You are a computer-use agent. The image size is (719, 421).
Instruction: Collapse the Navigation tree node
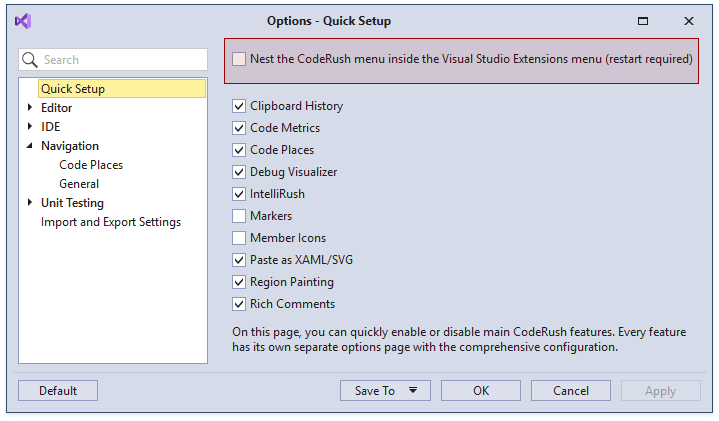point(30,146)
